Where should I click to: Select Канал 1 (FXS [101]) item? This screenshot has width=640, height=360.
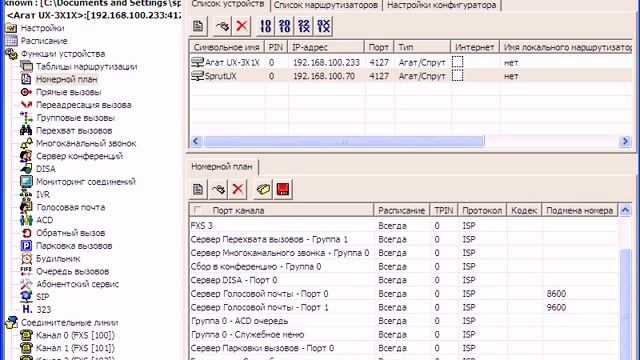[x=75, y=348]
